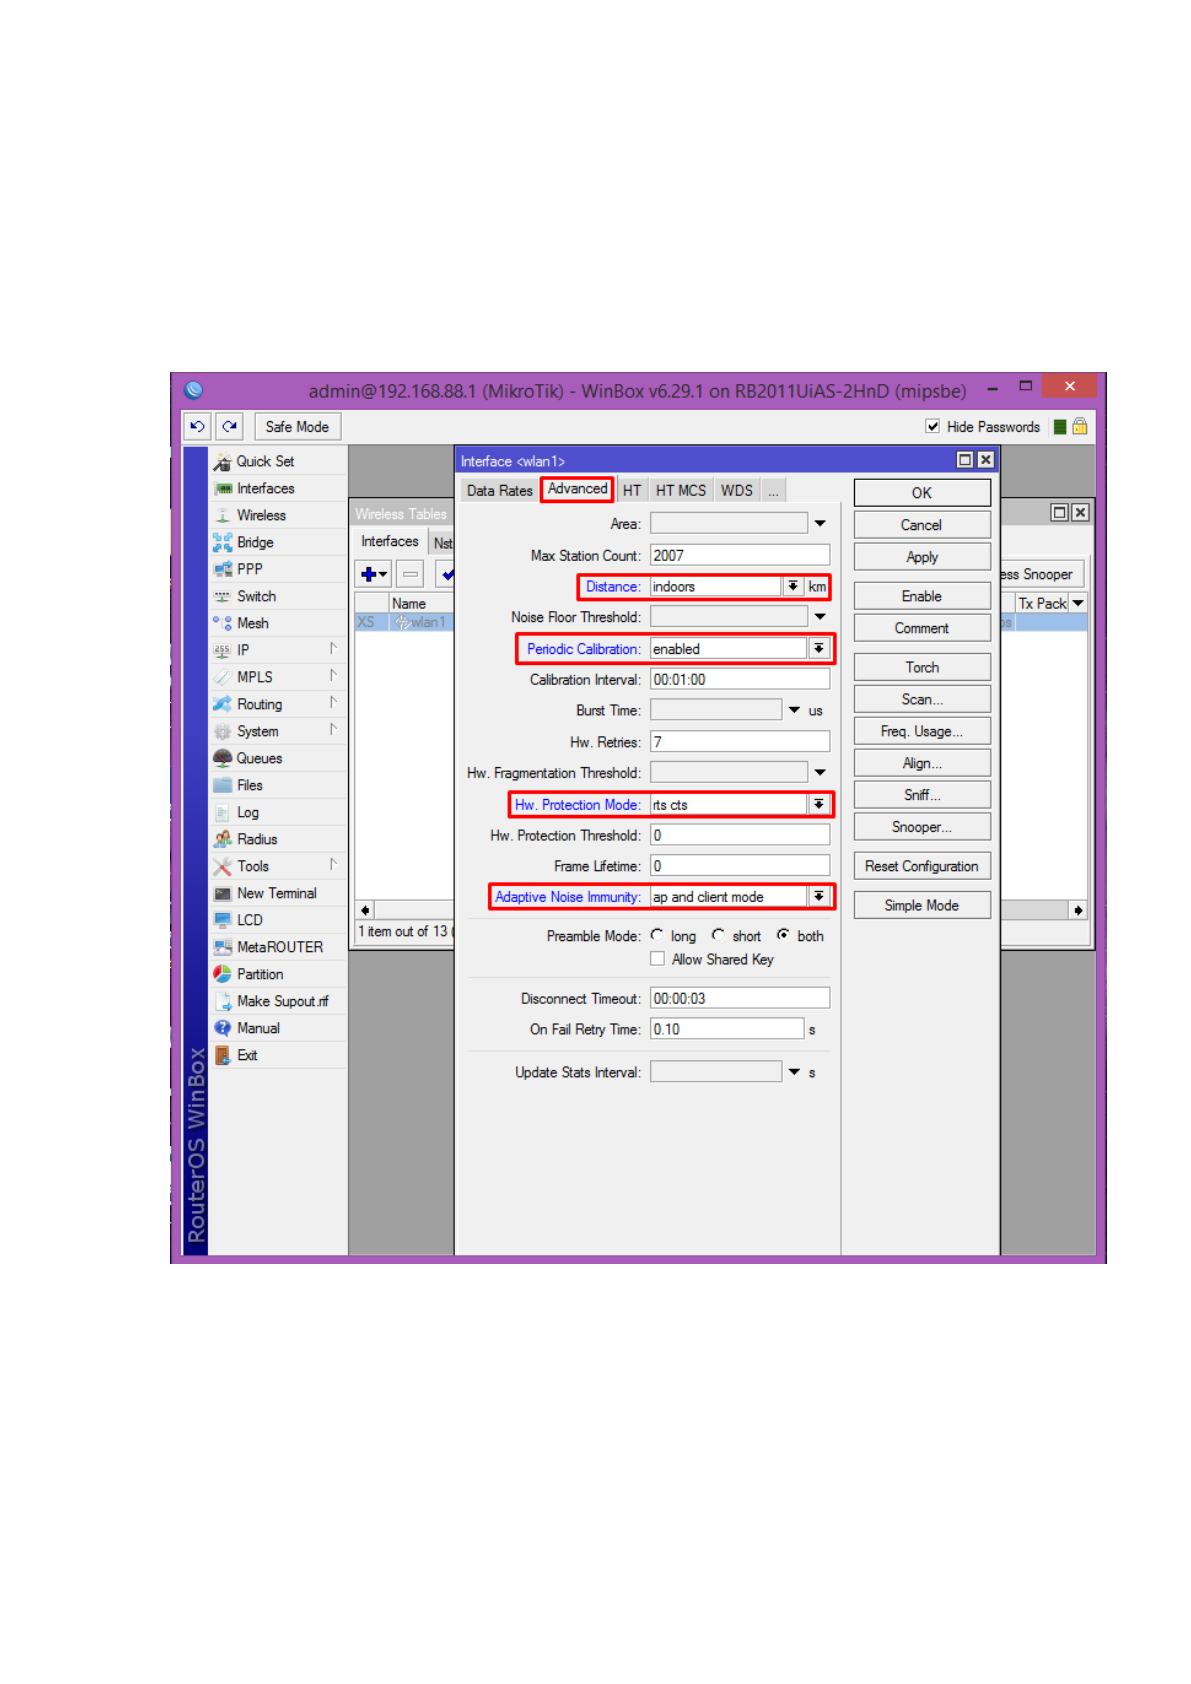The image size is (1191, 1684).
Task: Open the Adaptive Noise Immunity dropdown
Action: coord(819,897)
